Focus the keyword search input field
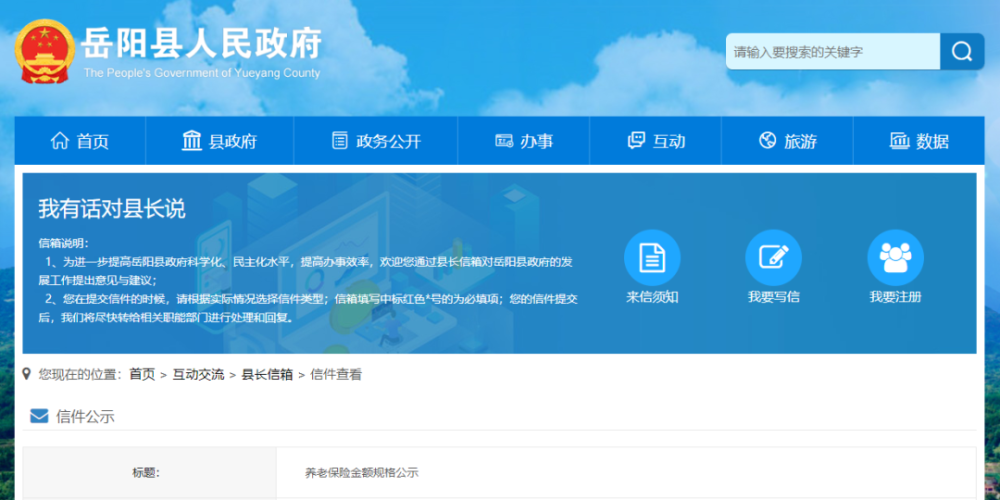 click(832, 52)
